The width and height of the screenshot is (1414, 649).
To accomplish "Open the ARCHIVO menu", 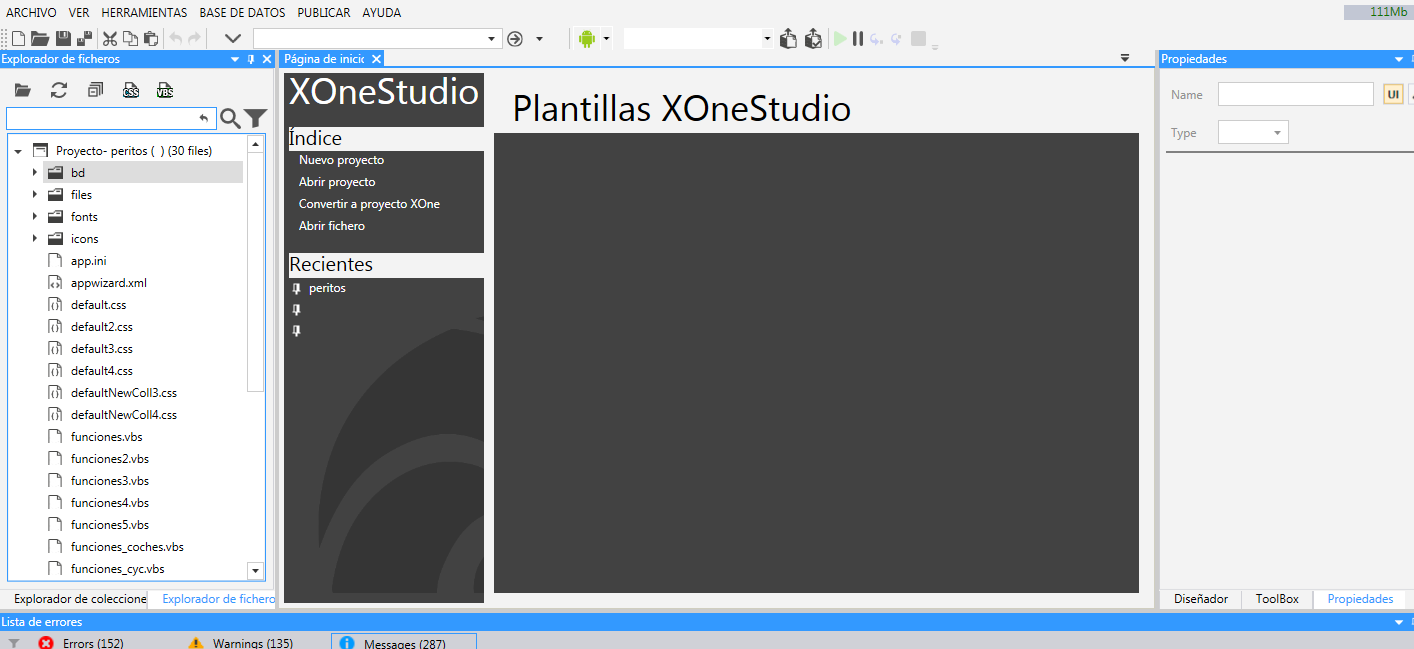I will tap(31, 13).
